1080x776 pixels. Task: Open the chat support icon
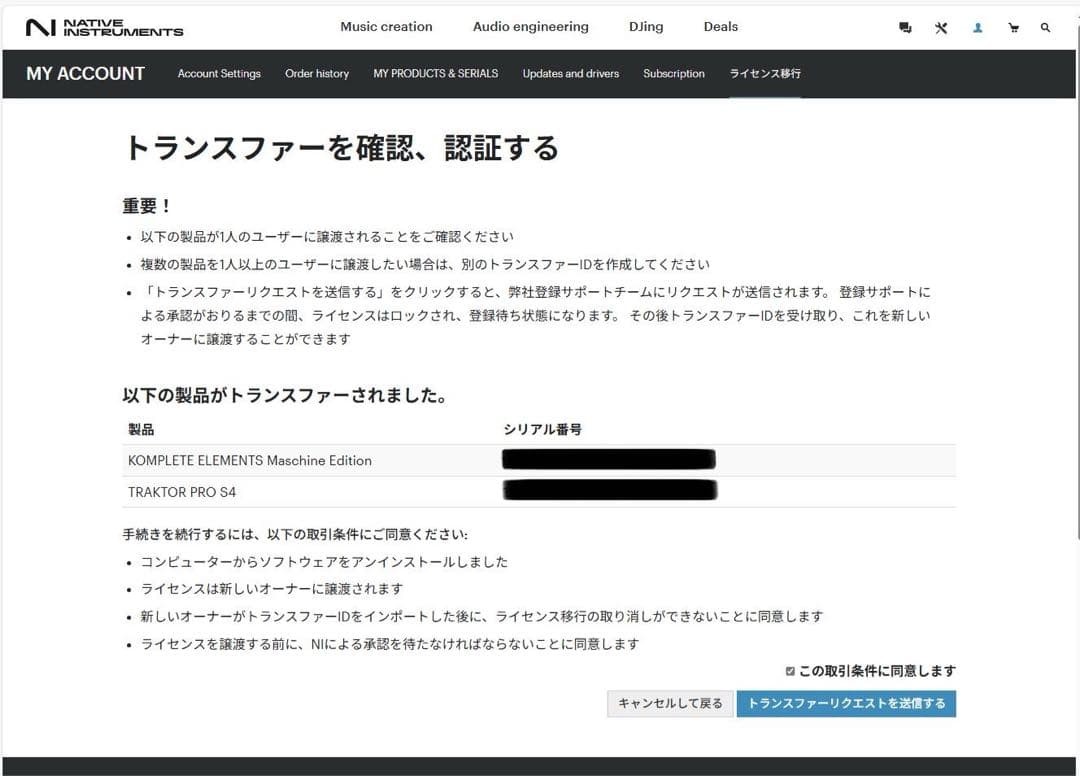(x=905, y=28)
